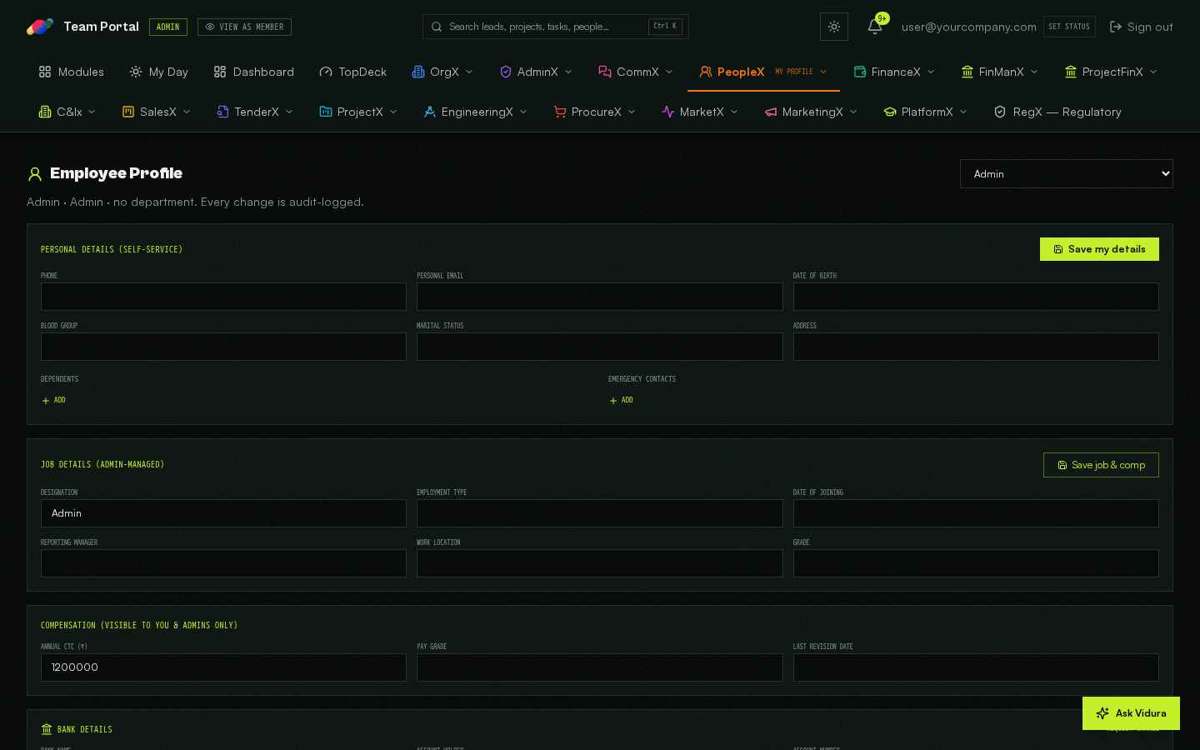Click the TopDeck gauge icon
This screenshot has height=750, width=1200.
(326, 72)
